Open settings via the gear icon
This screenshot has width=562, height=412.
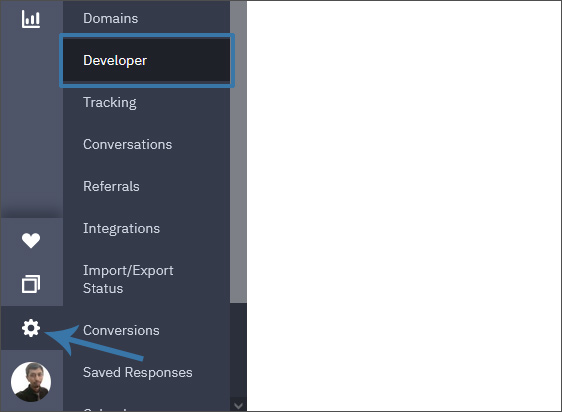pos(31,328)
